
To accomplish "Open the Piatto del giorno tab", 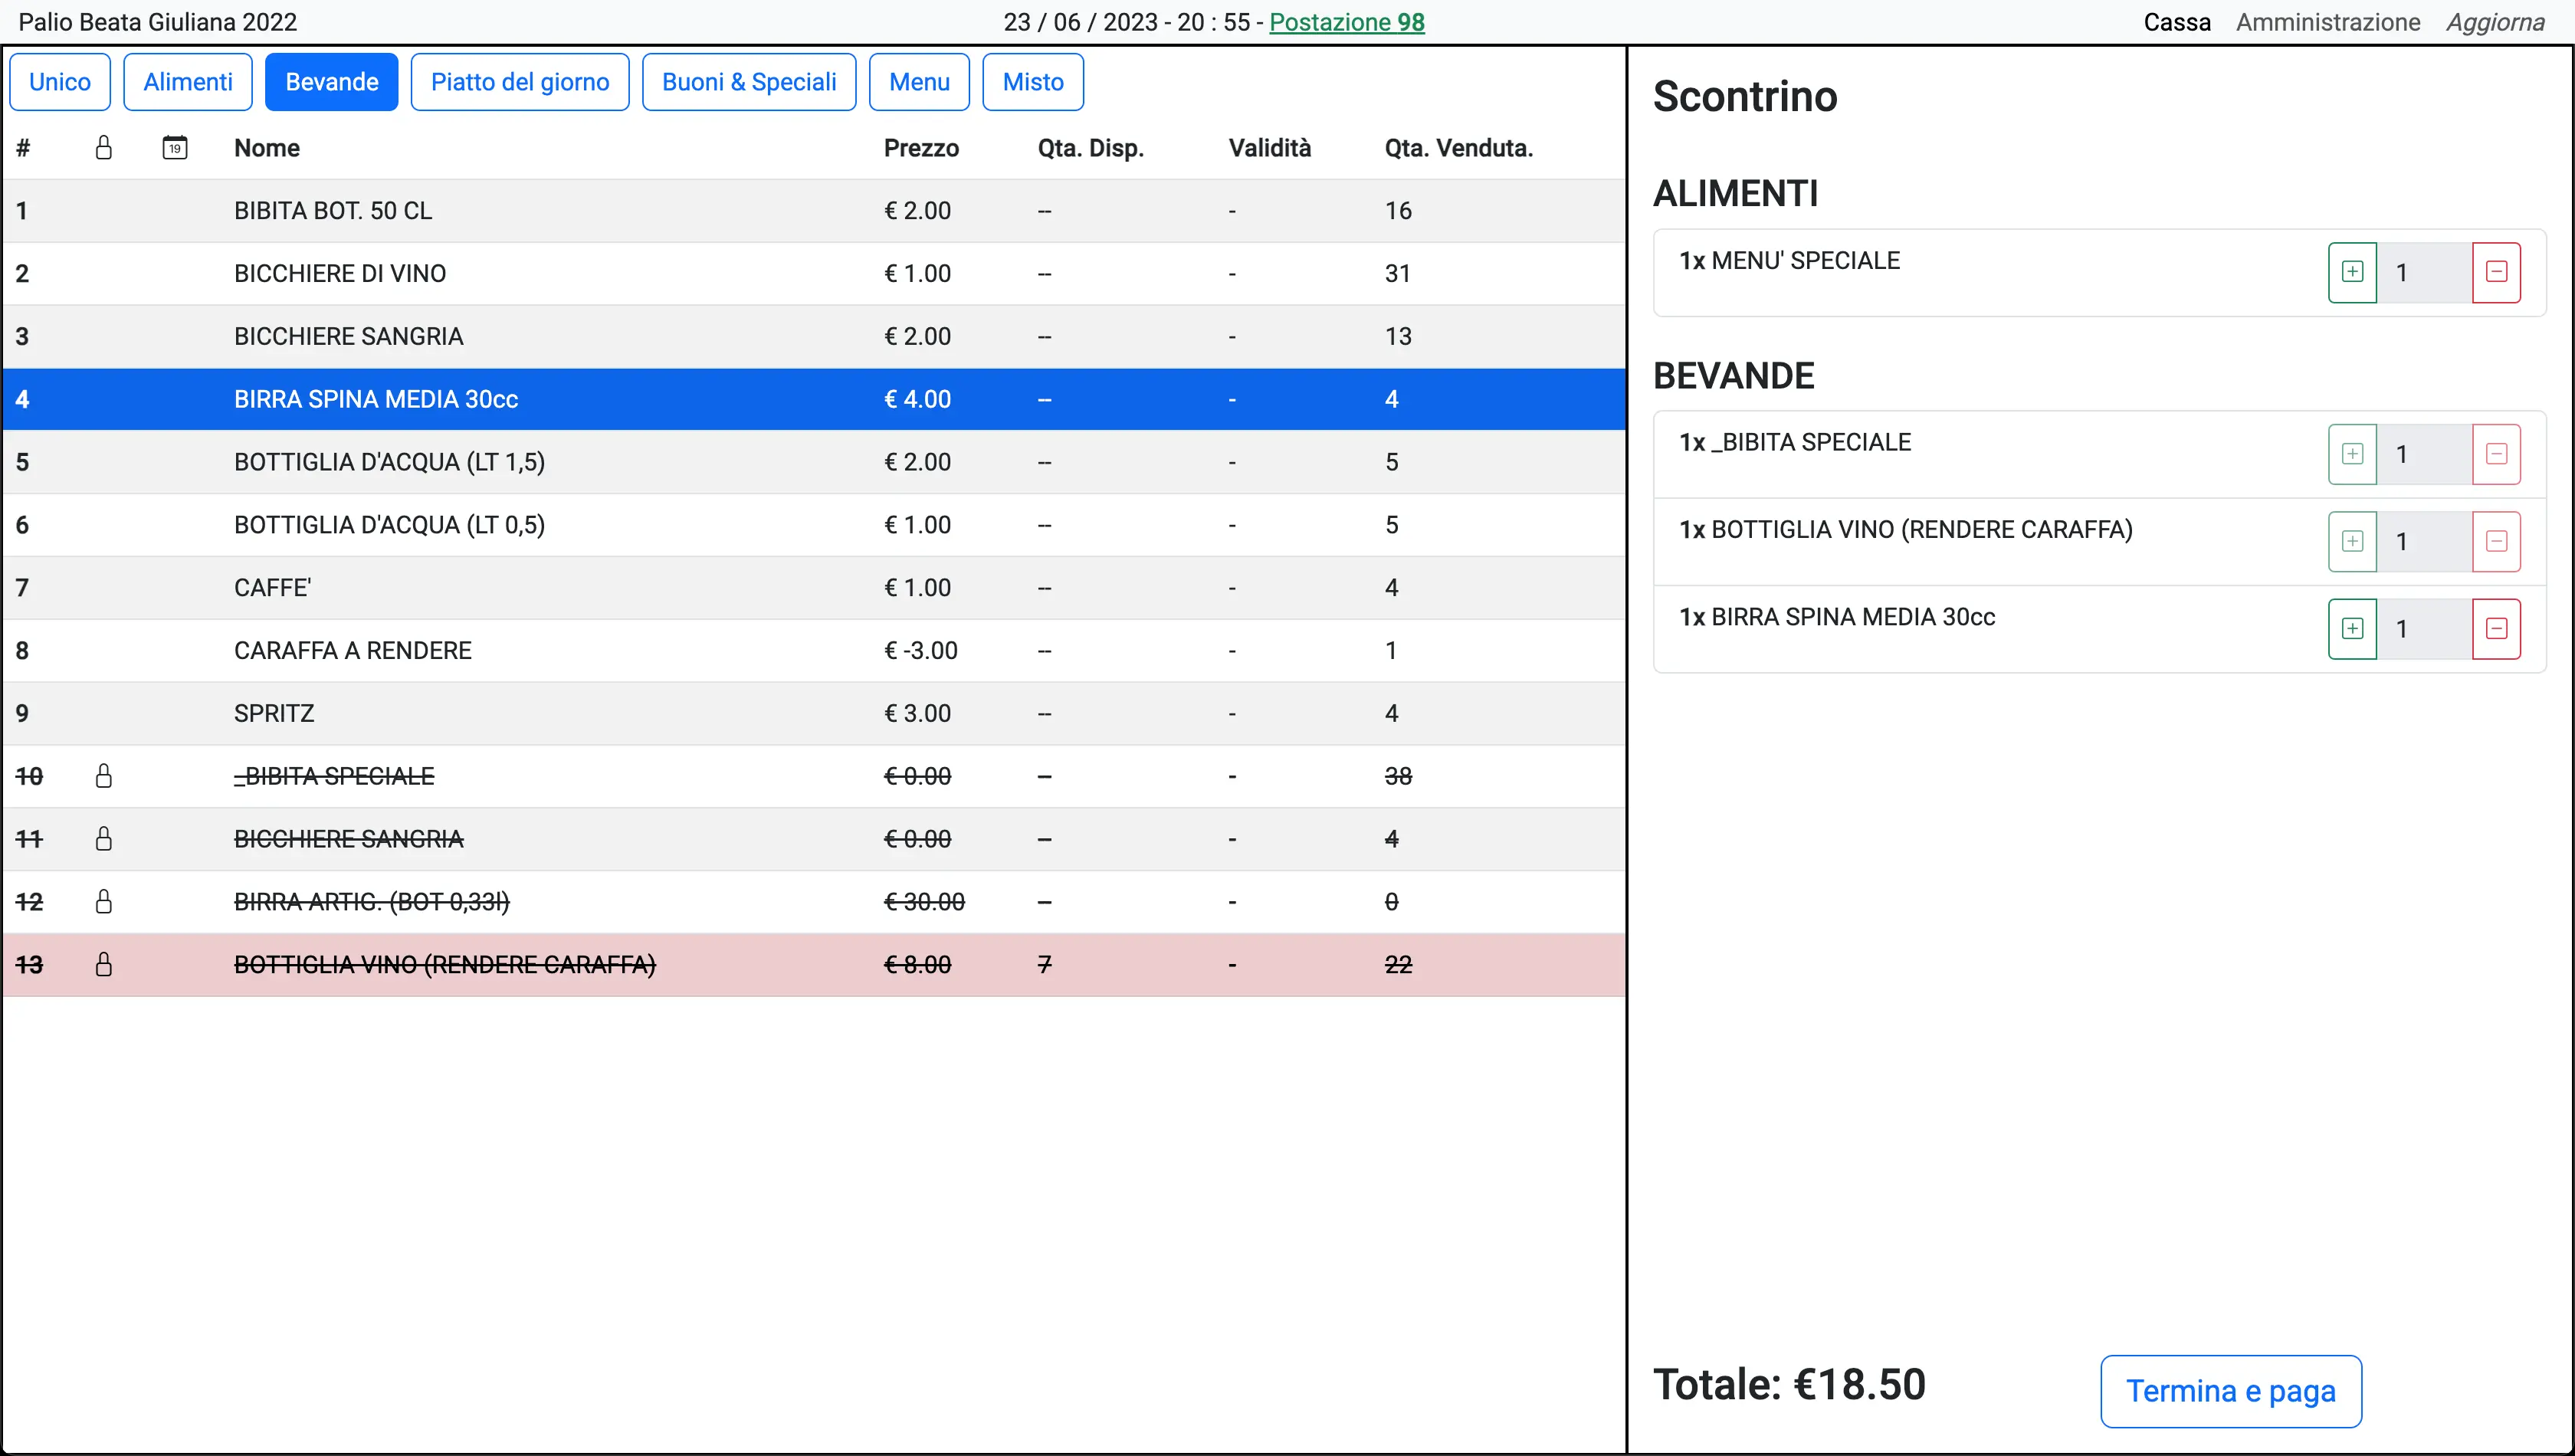I will click(519, 82).
